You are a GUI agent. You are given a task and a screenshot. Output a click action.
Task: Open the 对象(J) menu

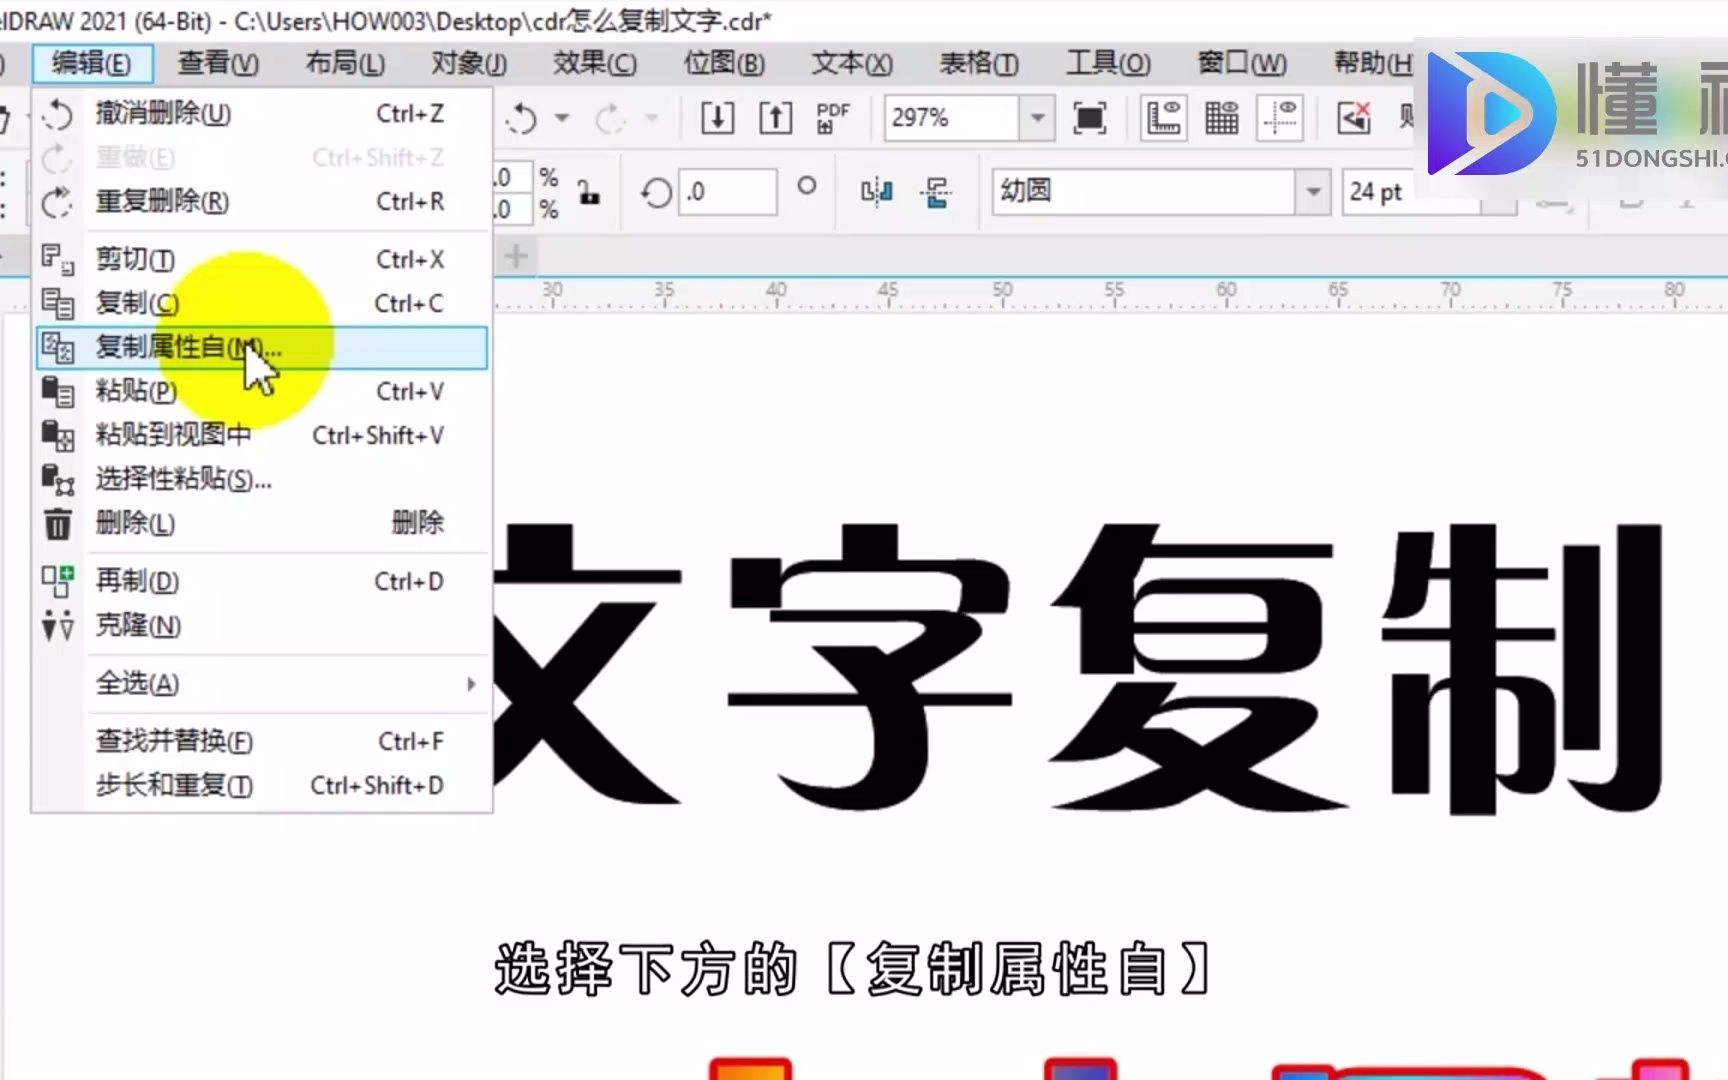point(469,63)
